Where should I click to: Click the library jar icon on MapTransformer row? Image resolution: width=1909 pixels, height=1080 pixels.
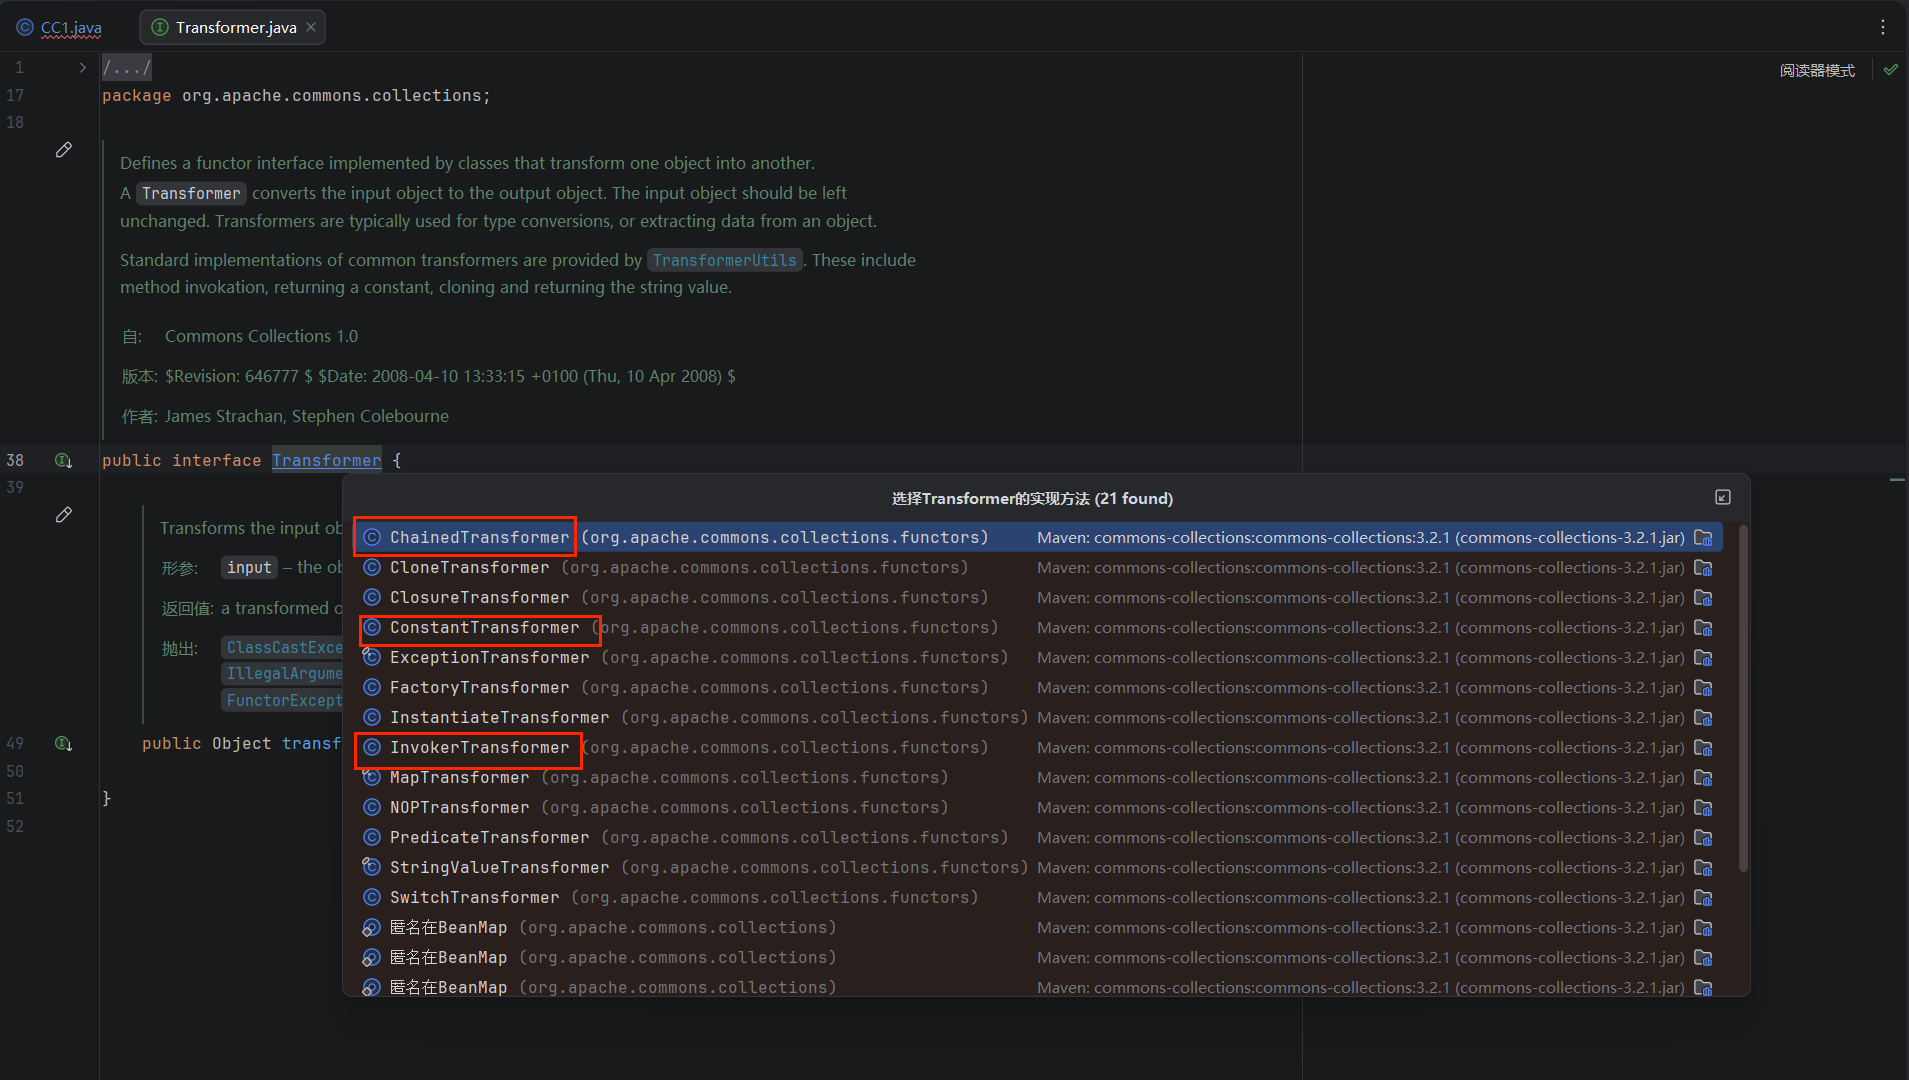coord(1703,777)
